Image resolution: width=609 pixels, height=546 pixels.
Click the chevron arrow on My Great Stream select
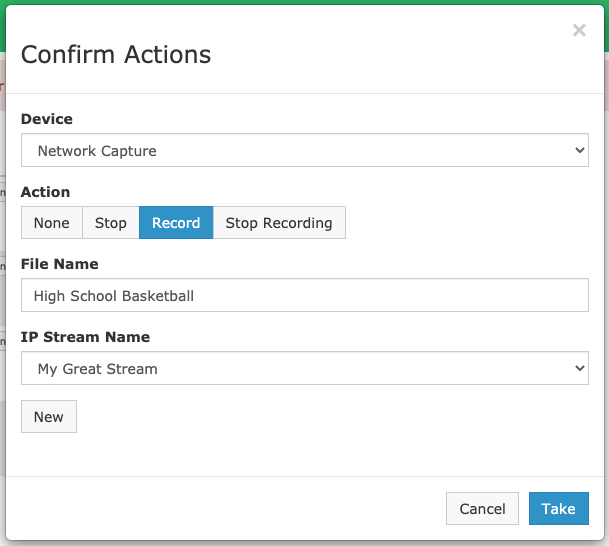[580, 369]
